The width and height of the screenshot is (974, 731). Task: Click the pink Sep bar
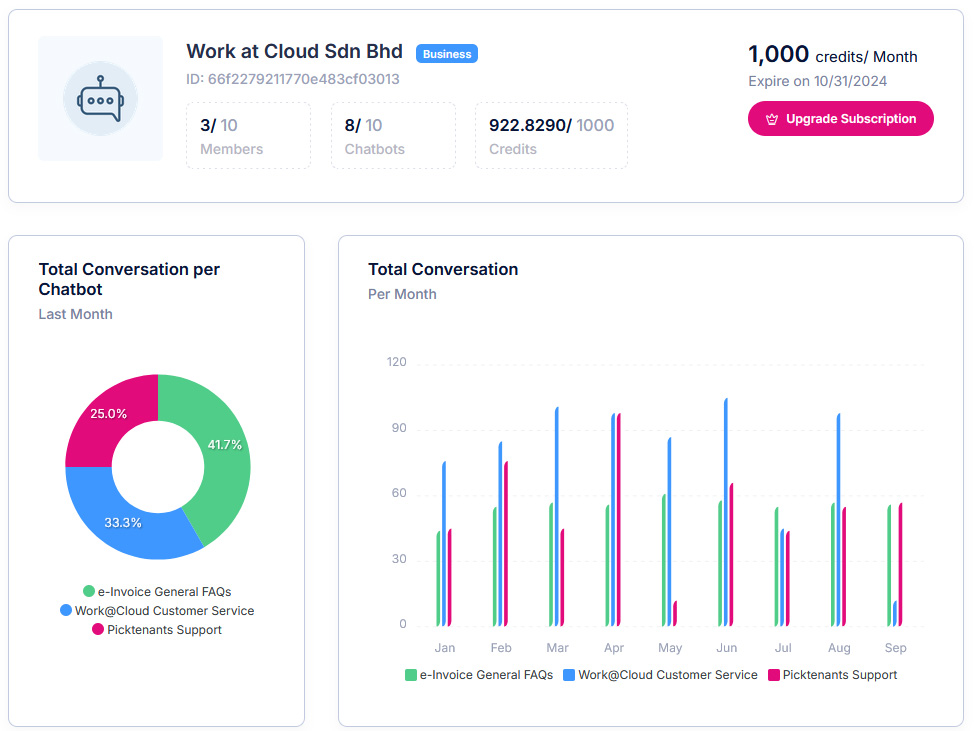tap(901, 565)
